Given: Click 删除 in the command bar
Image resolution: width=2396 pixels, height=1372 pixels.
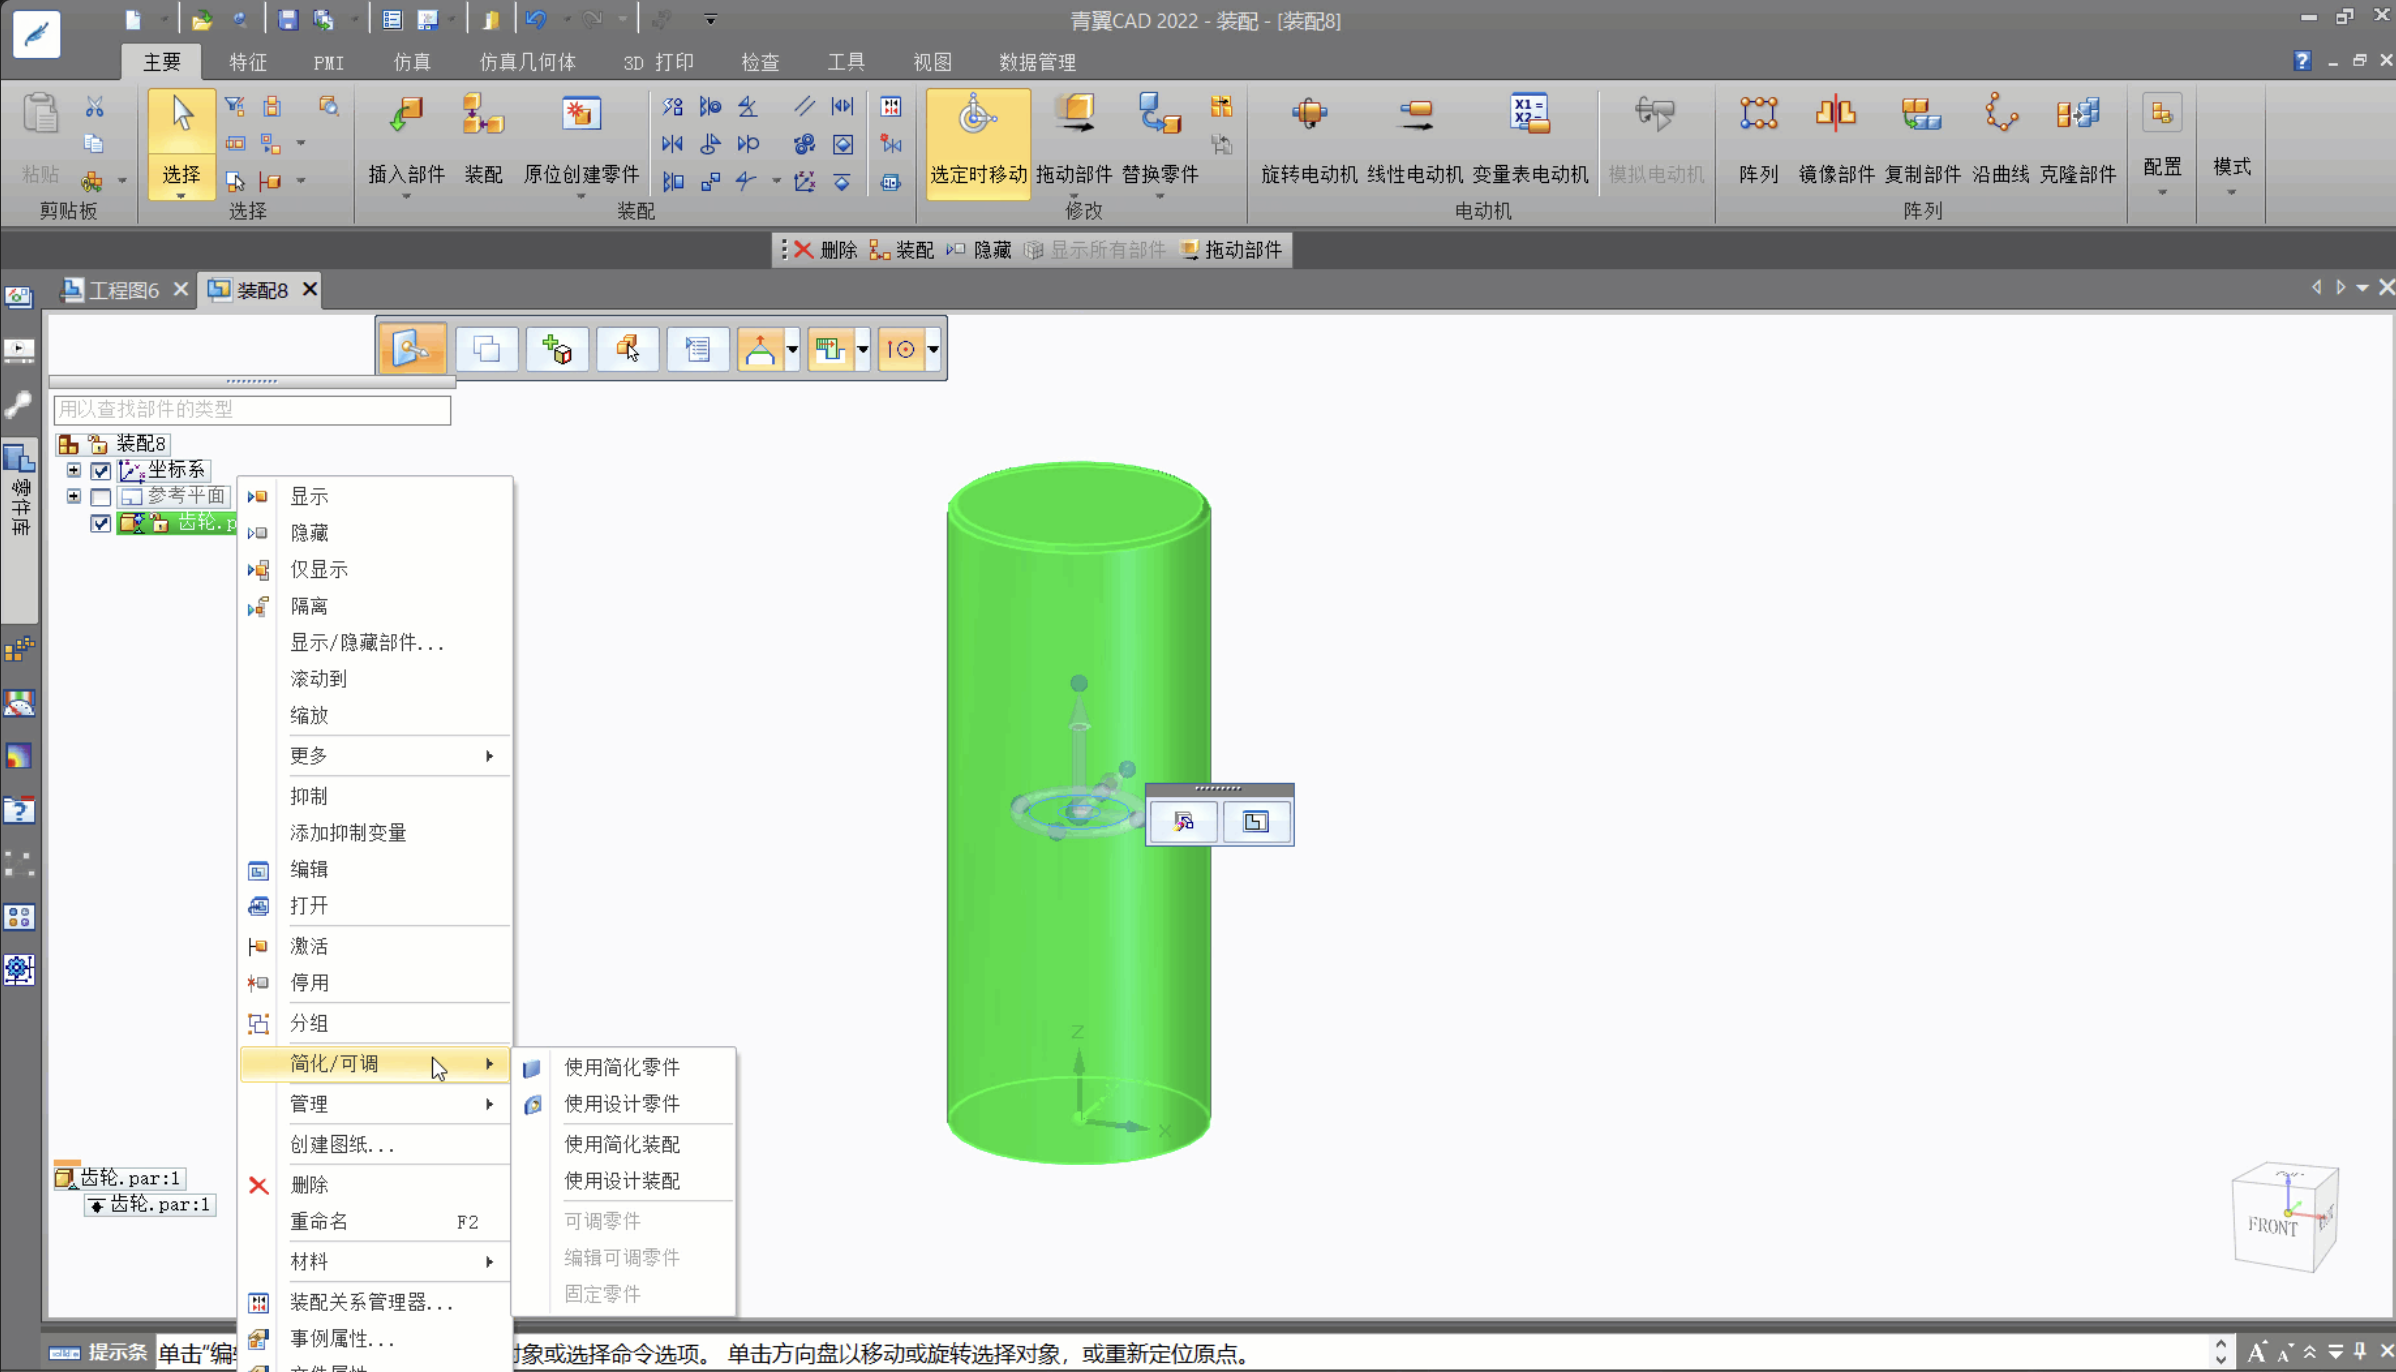Looking at the screenshot, I should (826, 250).
